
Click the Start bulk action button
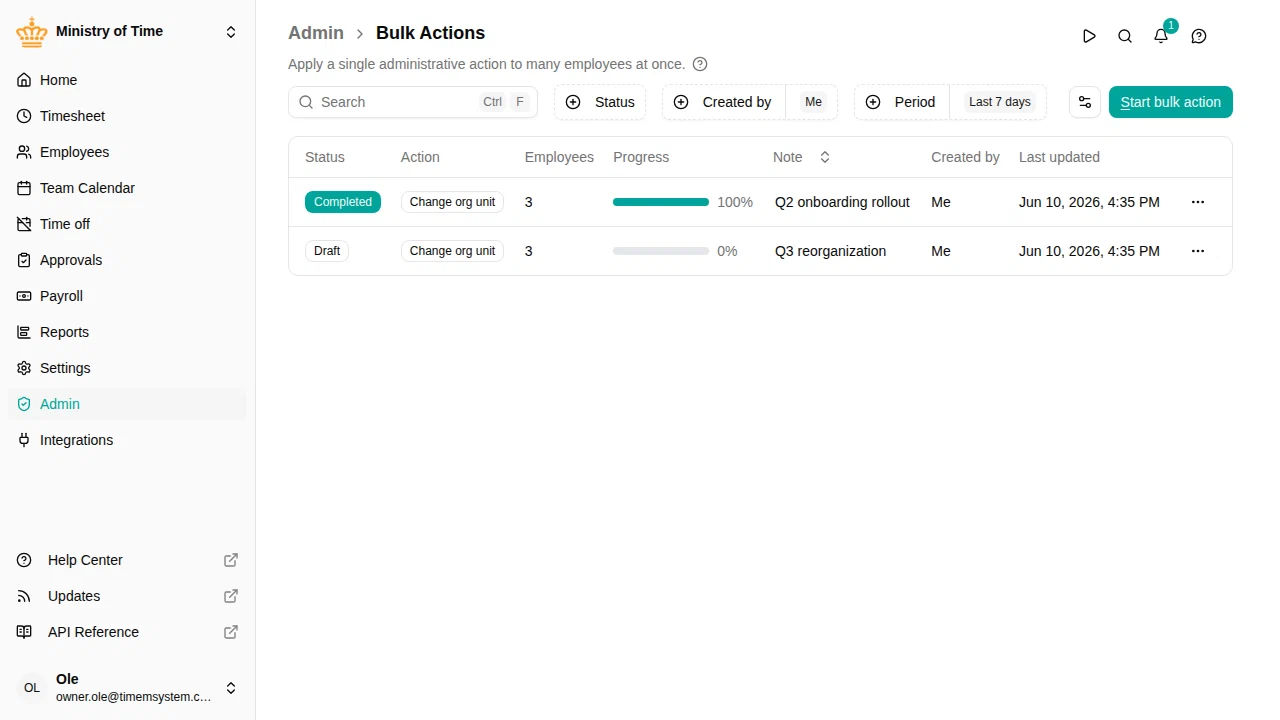[x=1171, y=102]
